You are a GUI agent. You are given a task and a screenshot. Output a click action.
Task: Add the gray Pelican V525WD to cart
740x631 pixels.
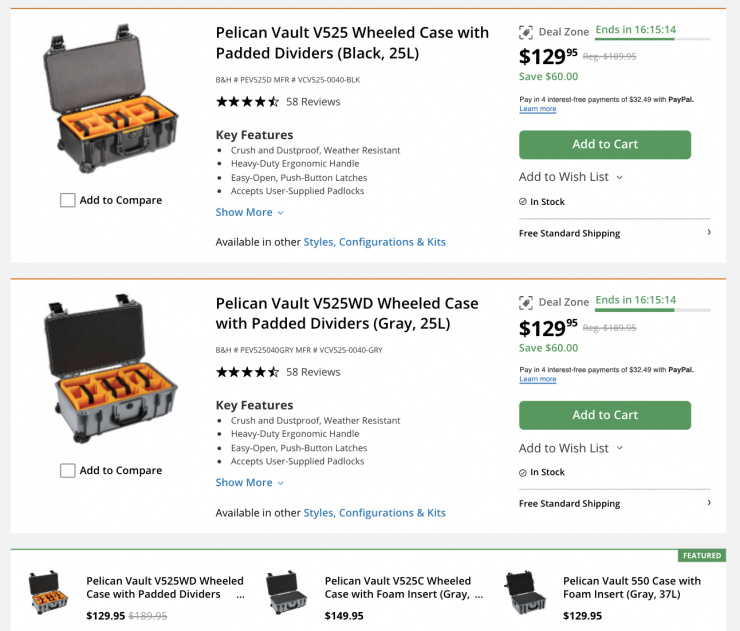604,415
